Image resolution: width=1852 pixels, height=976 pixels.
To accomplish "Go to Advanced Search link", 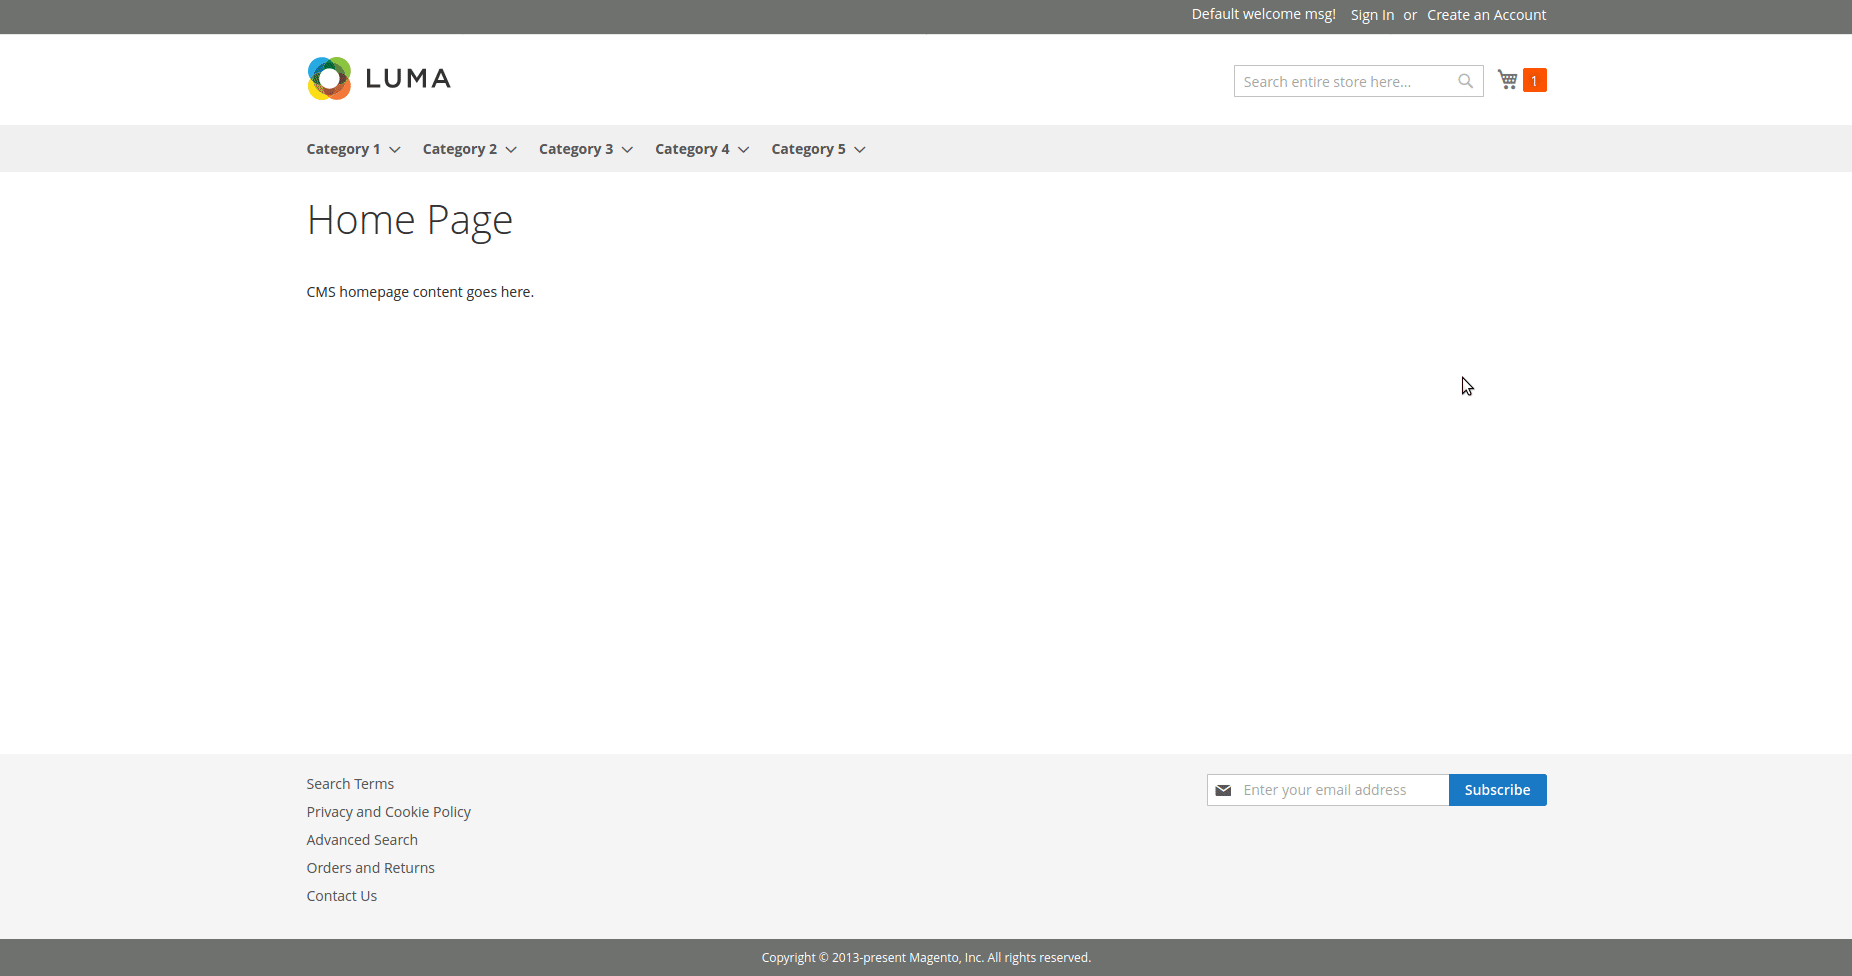I will click(362, 840).
